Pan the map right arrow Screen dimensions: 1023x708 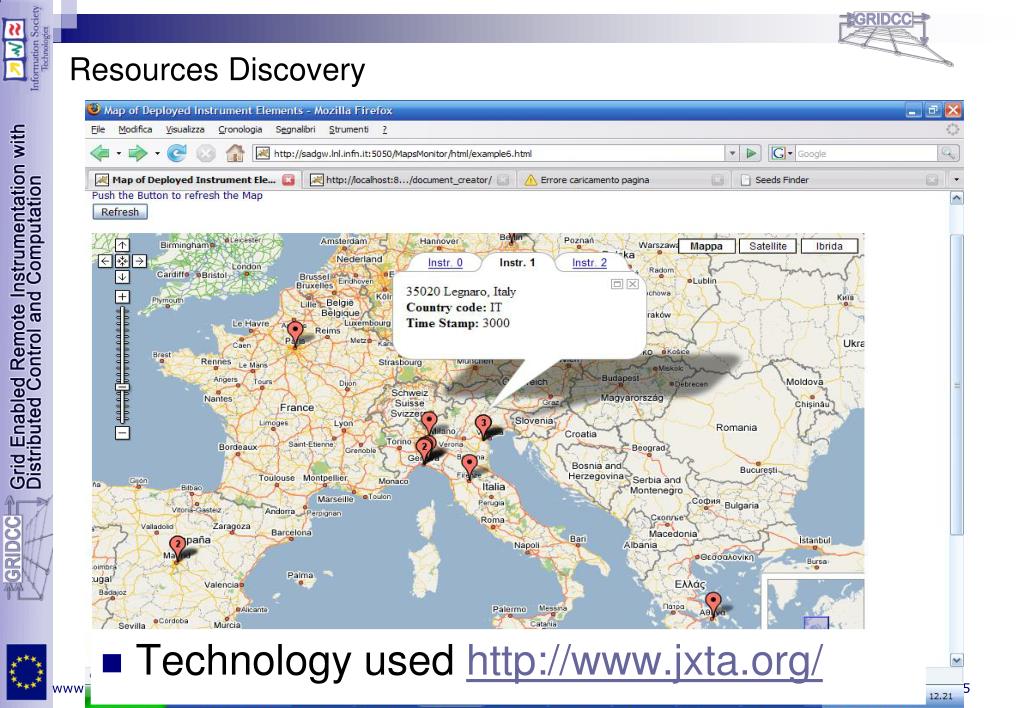[139, 261]
